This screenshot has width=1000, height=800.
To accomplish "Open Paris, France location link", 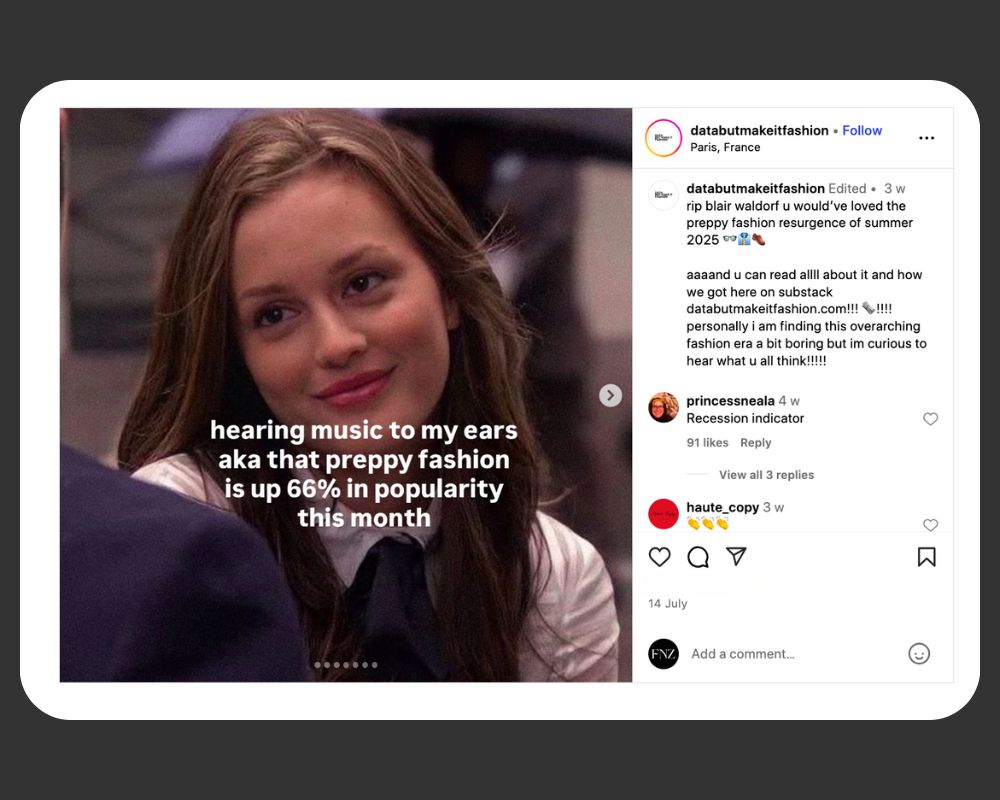I will click(725, 147).
